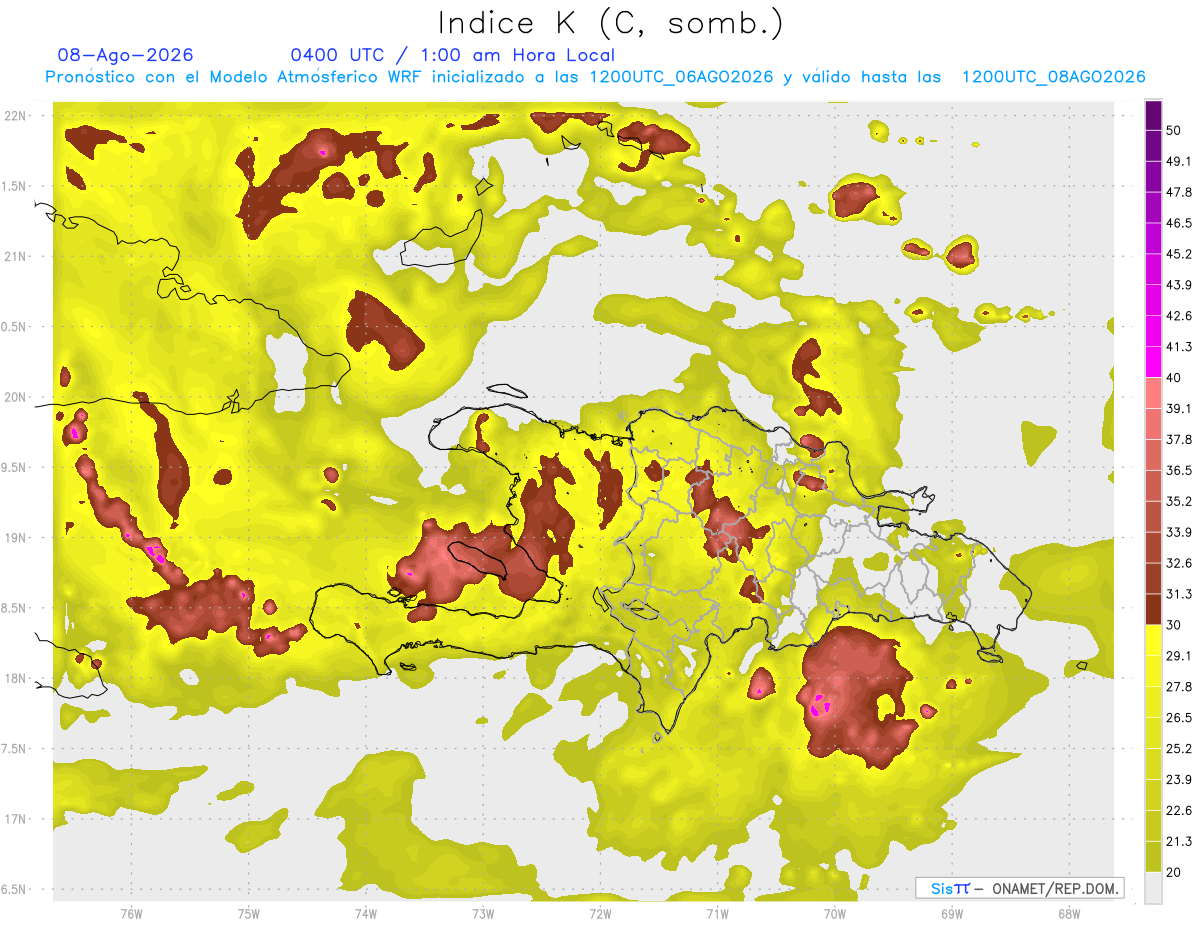This screenshot has height=927, width=1200.
Task: Click the magenta colorbar segment between 40 and 41.3
Action: coord(1153,362)
